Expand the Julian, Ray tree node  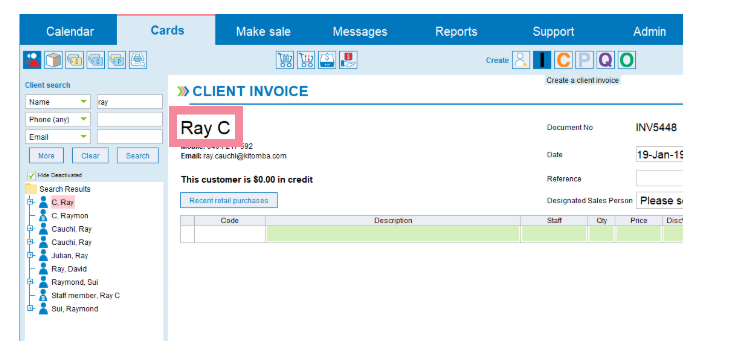[x=30, y=255]
